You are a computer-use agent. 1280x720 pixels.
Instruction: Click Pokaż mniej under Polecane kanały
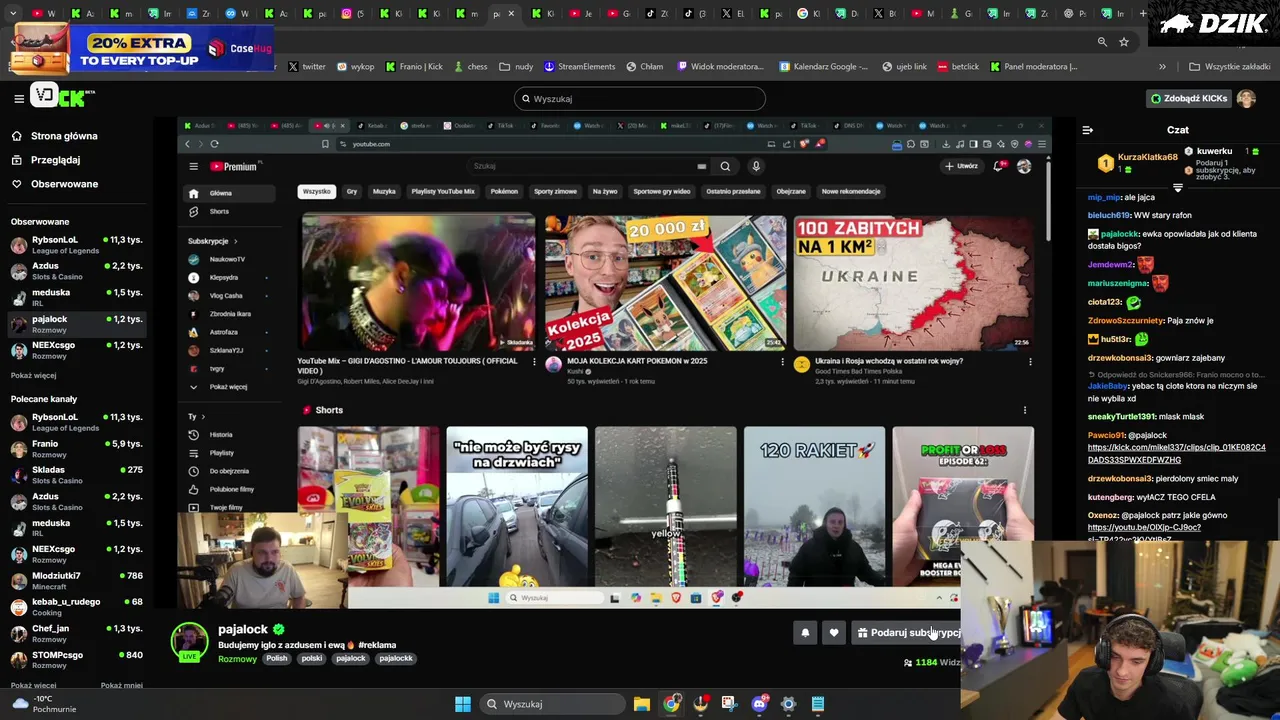pyautogui.click(x=121, y=685)
